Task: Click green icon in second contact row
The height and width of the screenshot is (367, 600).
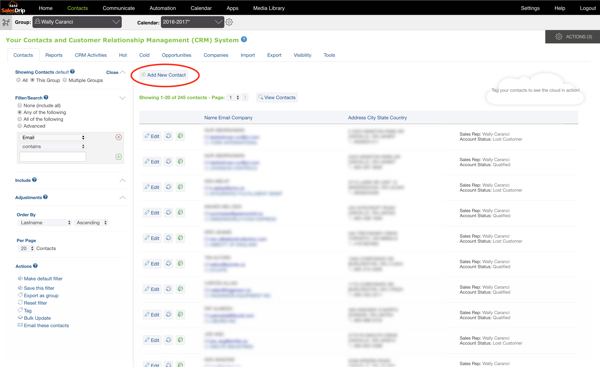Action: (x=180, y=161)
